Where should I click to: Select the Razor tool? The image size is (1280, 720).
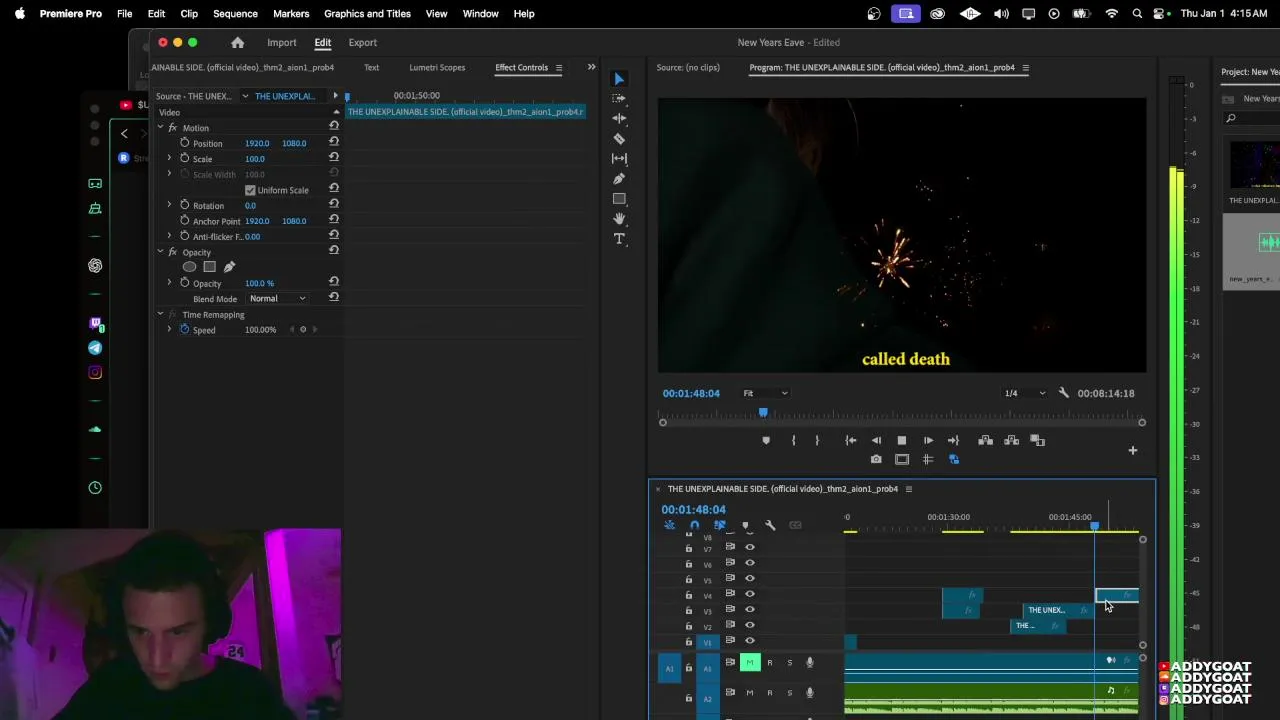(x=619, y=139)
